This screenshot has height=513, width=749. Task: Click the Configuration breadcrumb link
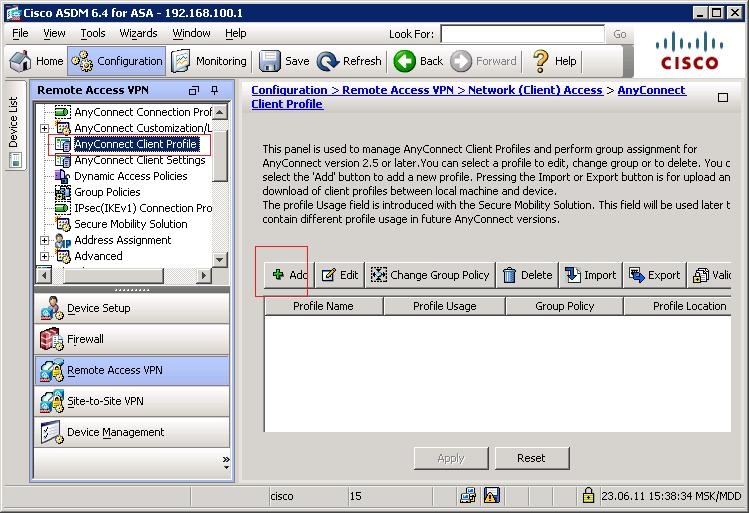tap(289, 90)
